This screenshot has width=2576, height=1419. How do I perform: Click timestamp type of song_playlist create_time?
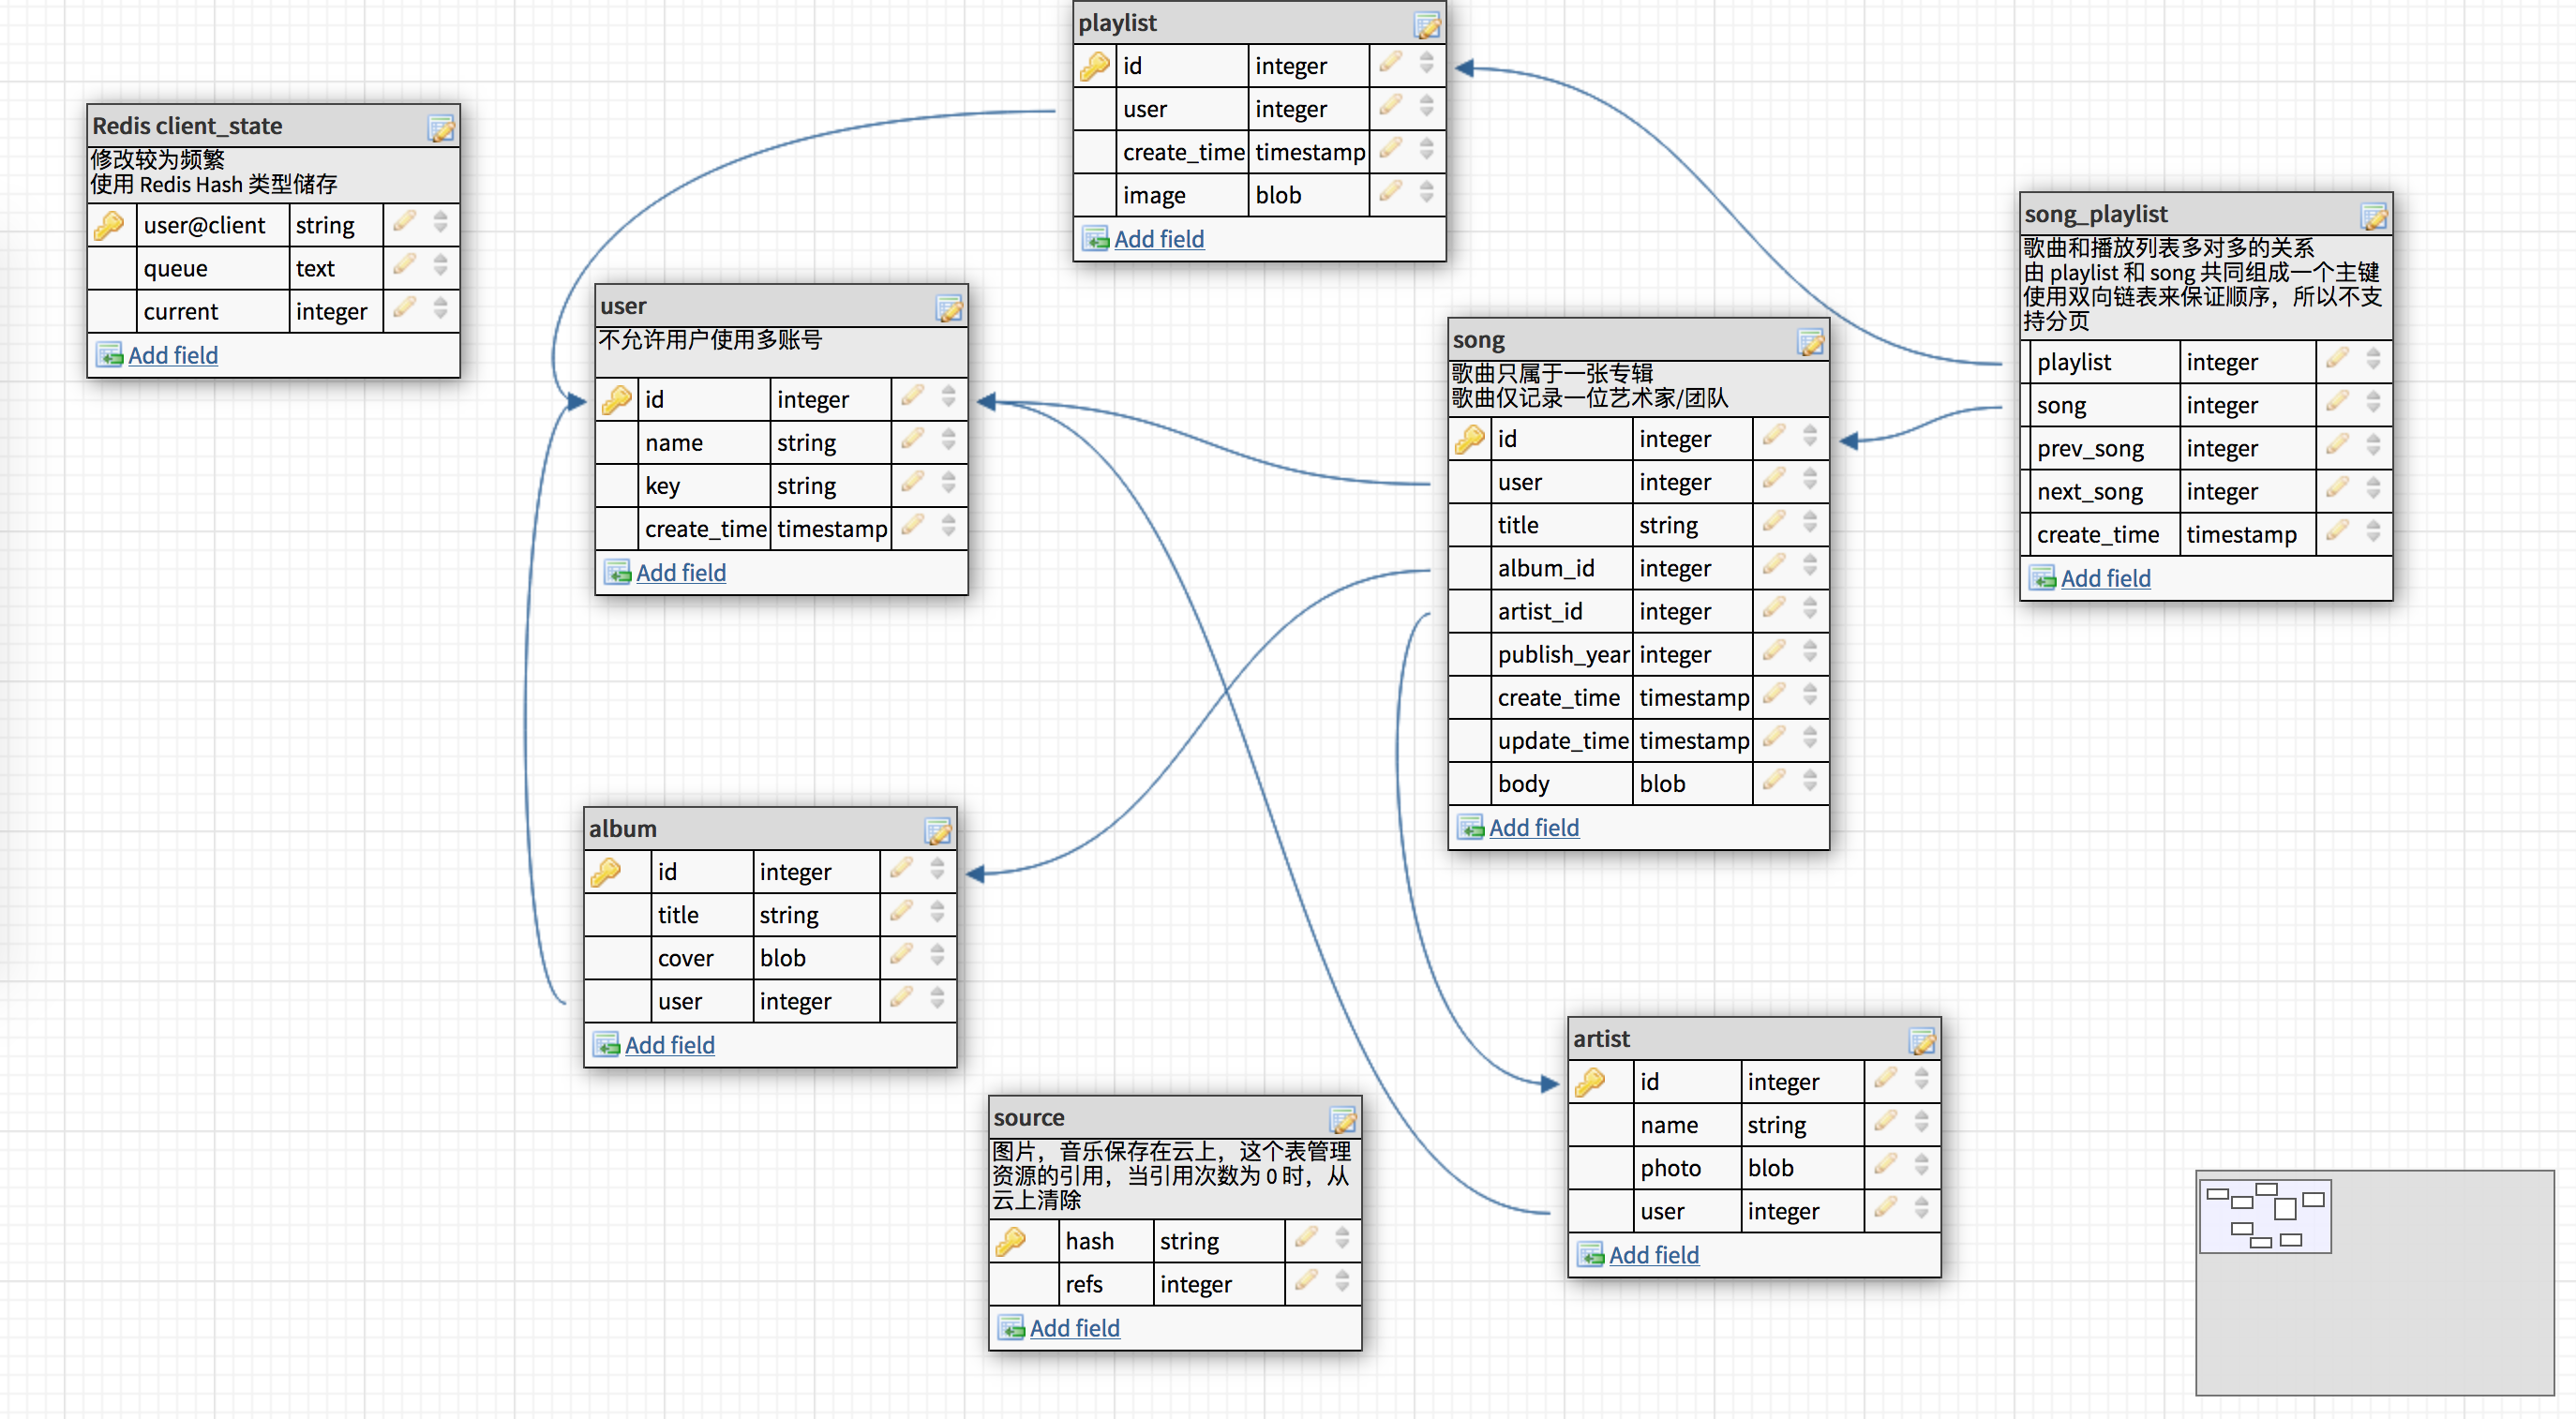tap(2241, 536)
